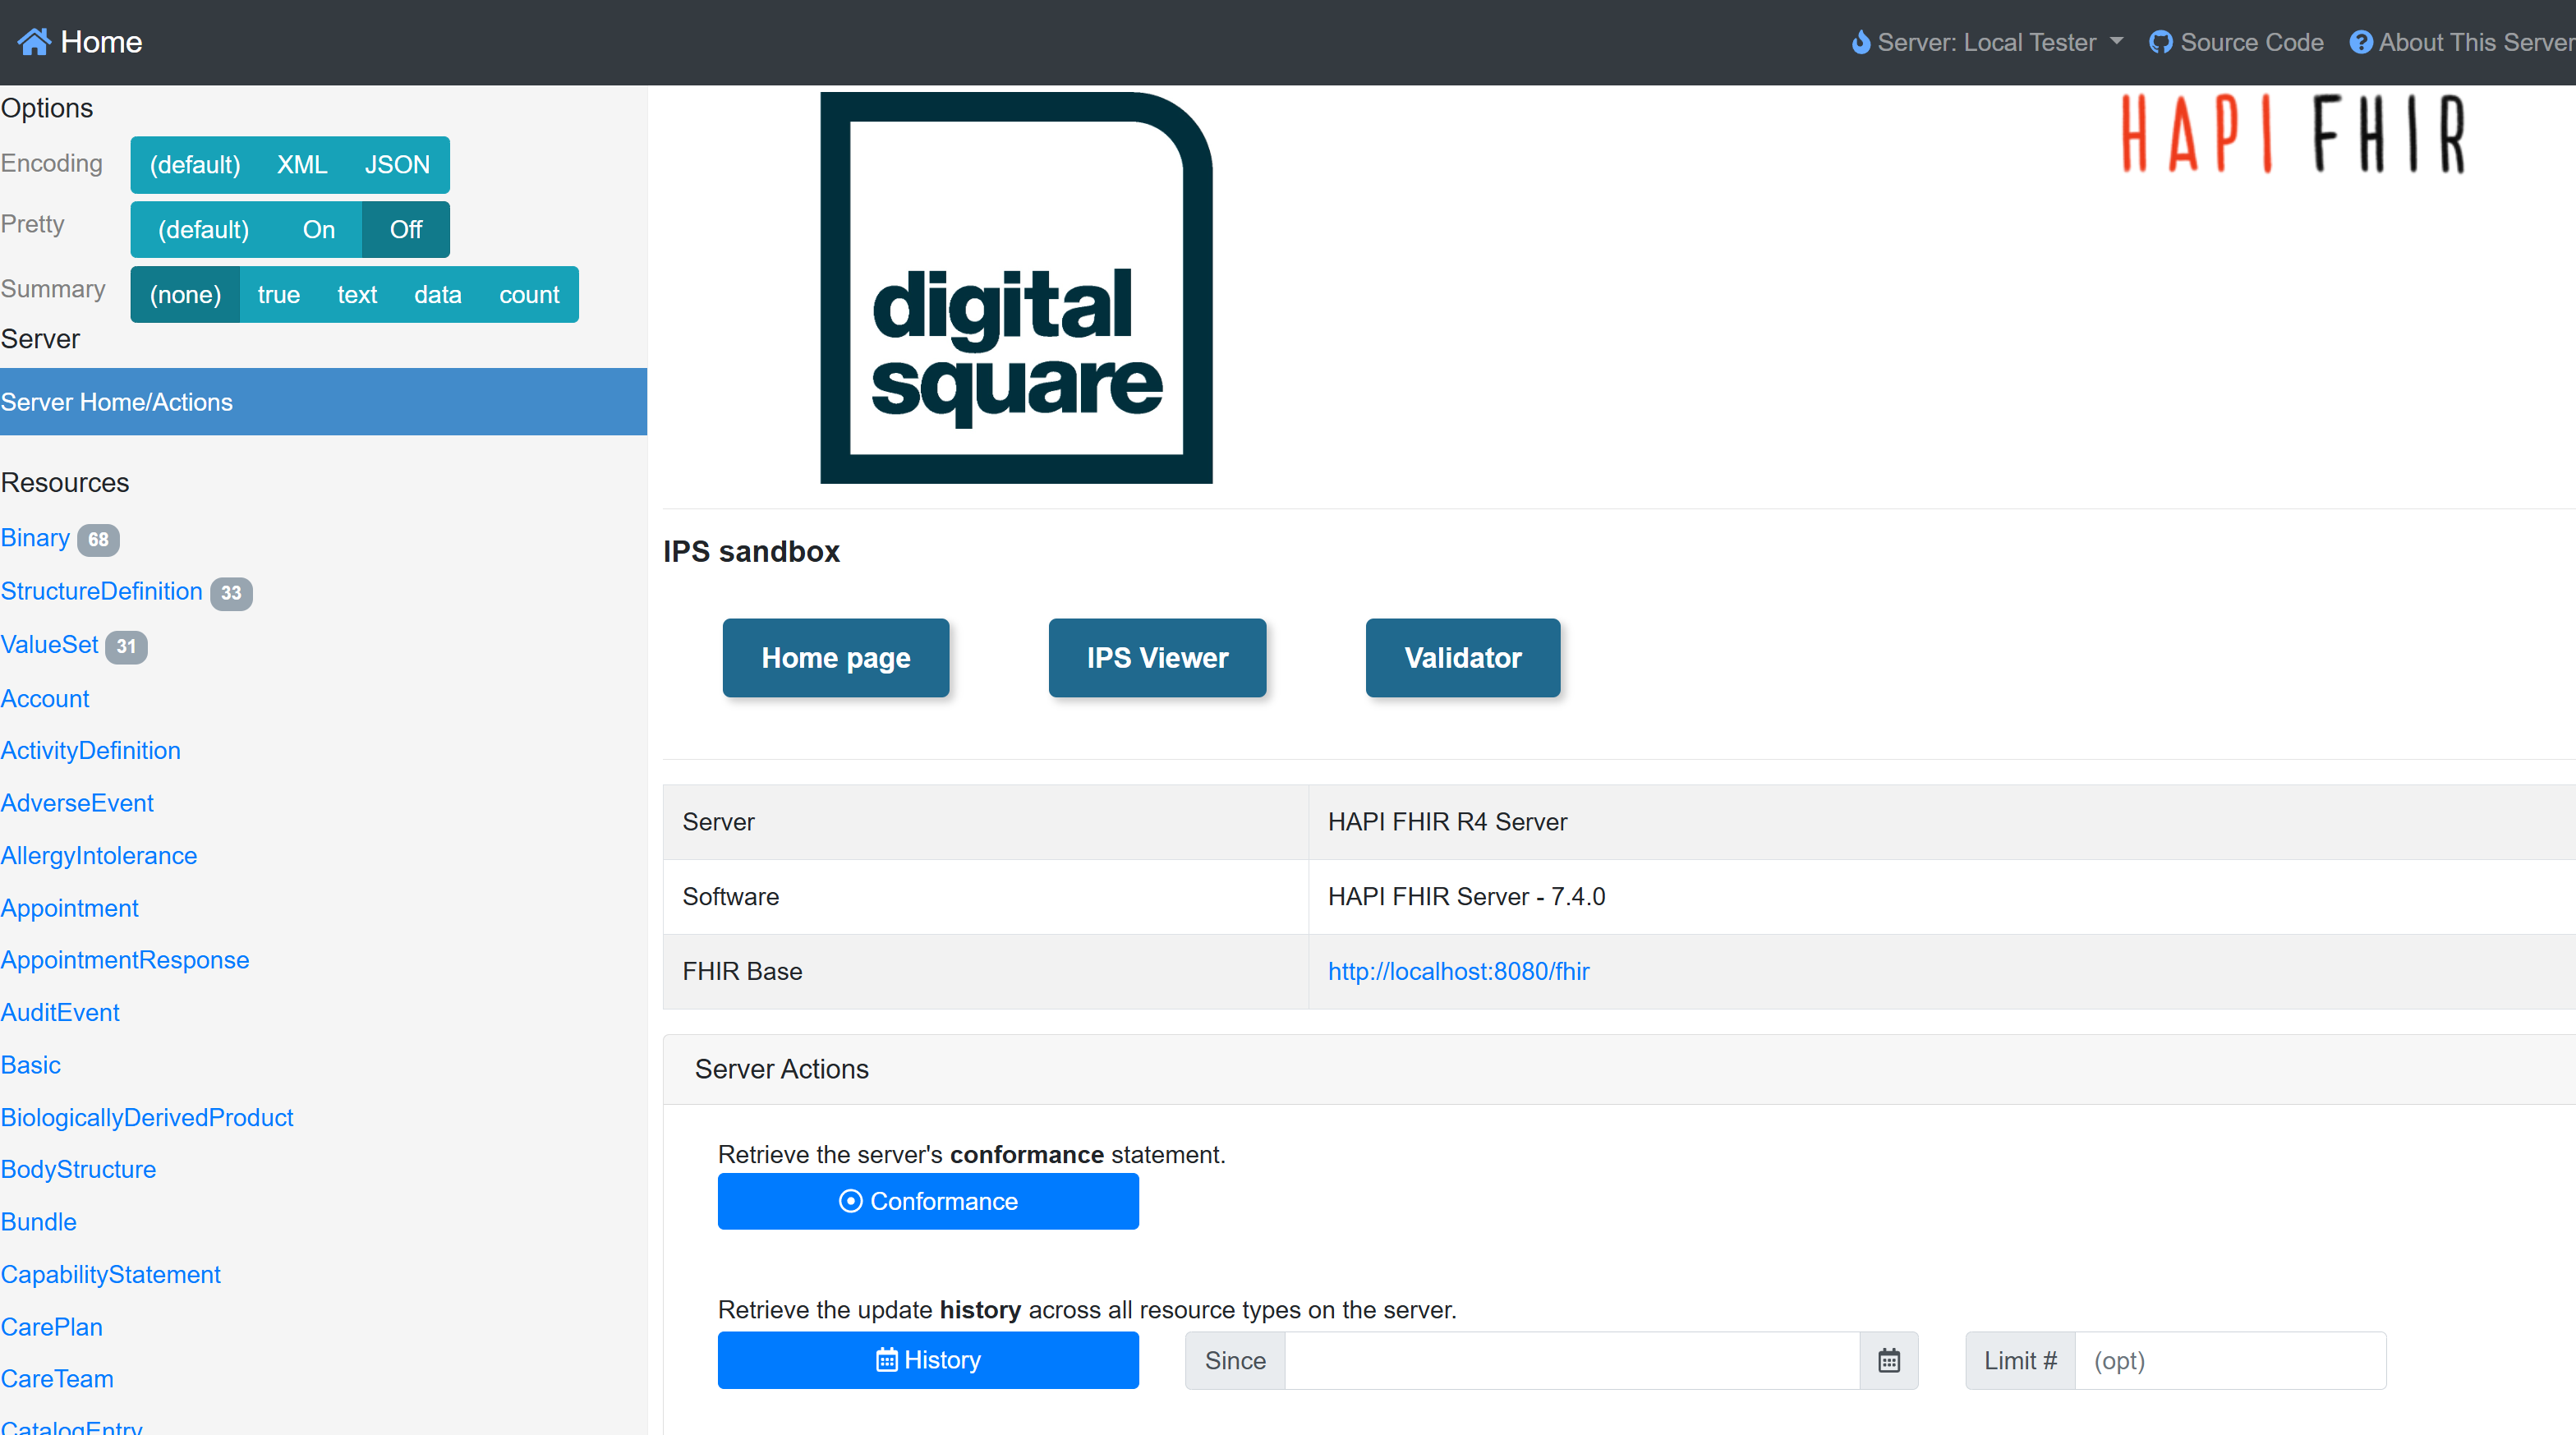This screenshot has height=1435, width=2576.
Task: Open the CapabilityStatement resource
Action: 111,1275
